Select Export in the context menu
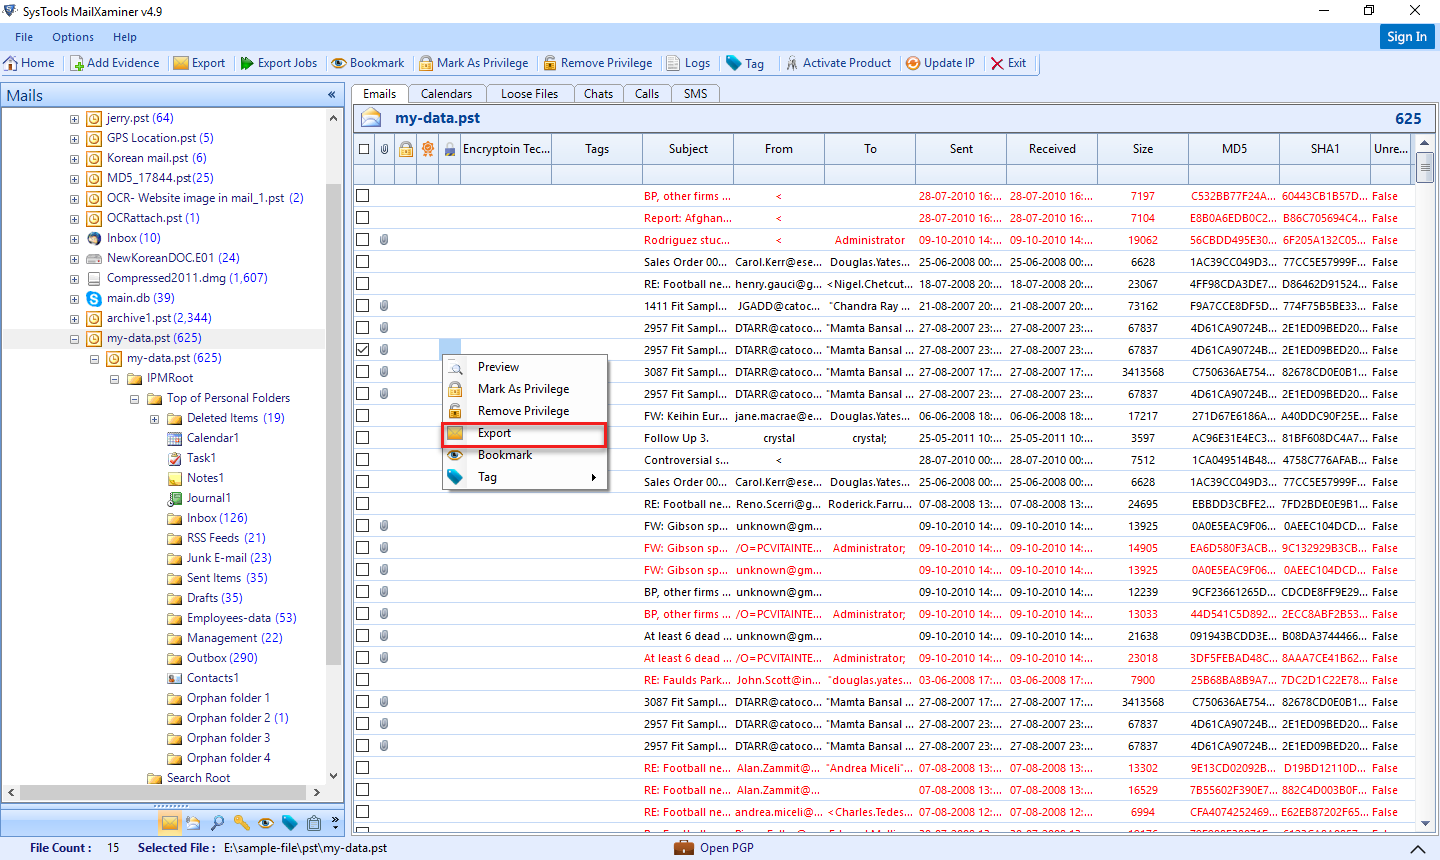 click(x=524, y=433)
